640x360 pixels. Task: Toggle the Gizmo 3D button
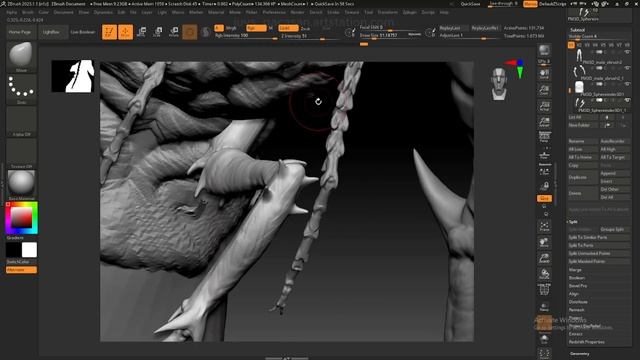click(190, 32)
